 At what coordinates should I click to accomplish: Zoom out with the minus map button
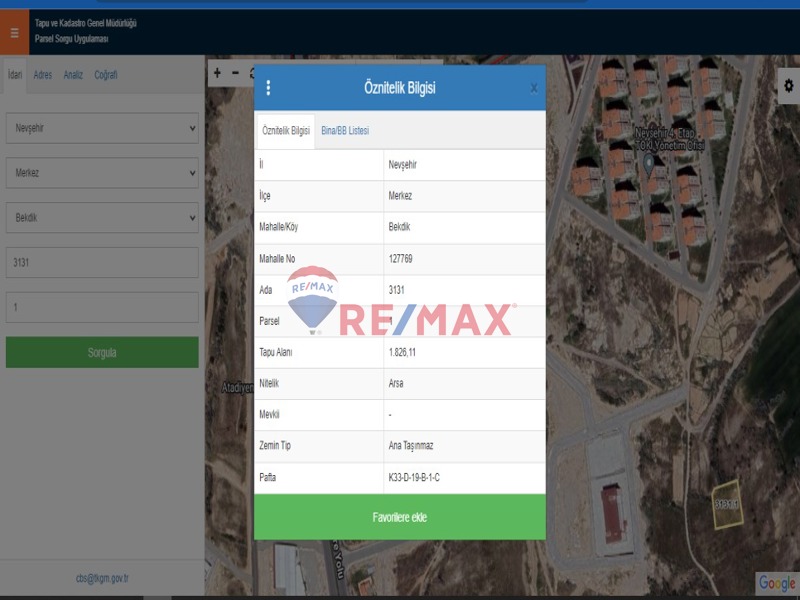tap(236, 73)
